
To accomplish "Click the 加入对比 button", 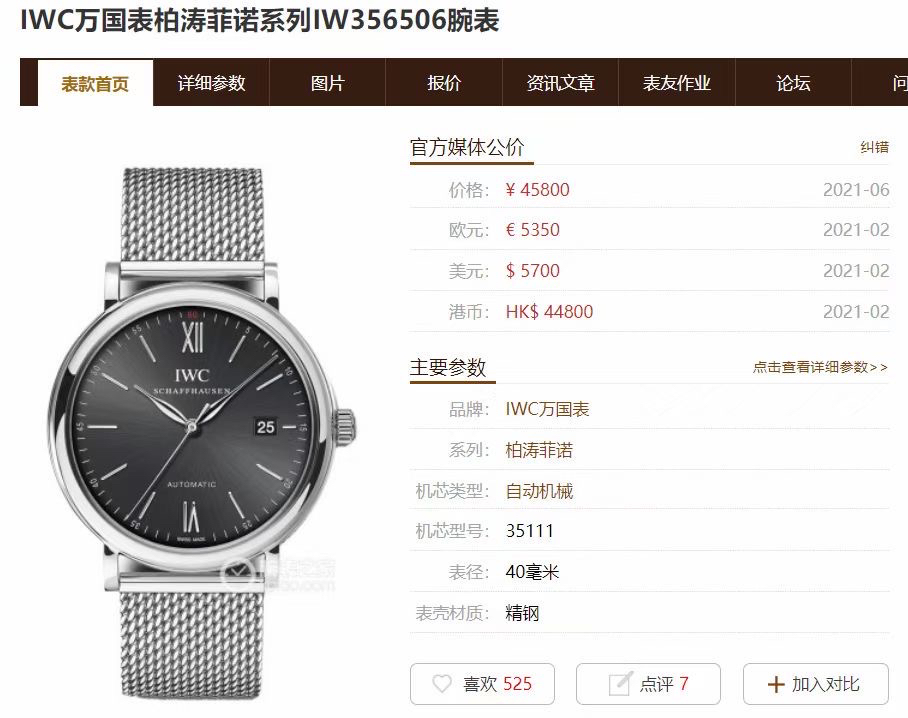I will coord(816,684).
